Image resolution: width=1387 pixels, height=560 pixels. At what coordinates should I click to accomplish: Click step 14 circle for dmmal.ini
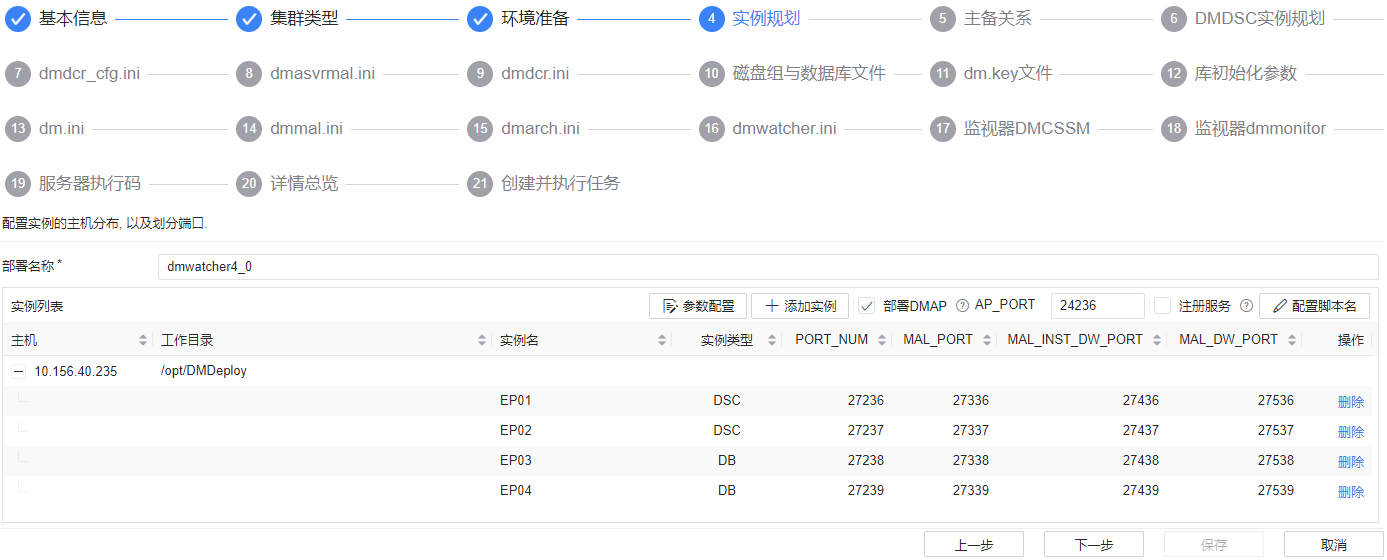248,129
